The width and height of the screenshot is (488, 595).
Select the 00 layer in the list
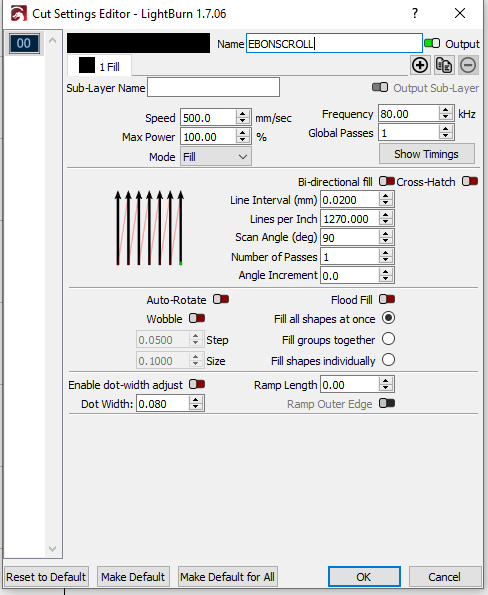[24, 43]
